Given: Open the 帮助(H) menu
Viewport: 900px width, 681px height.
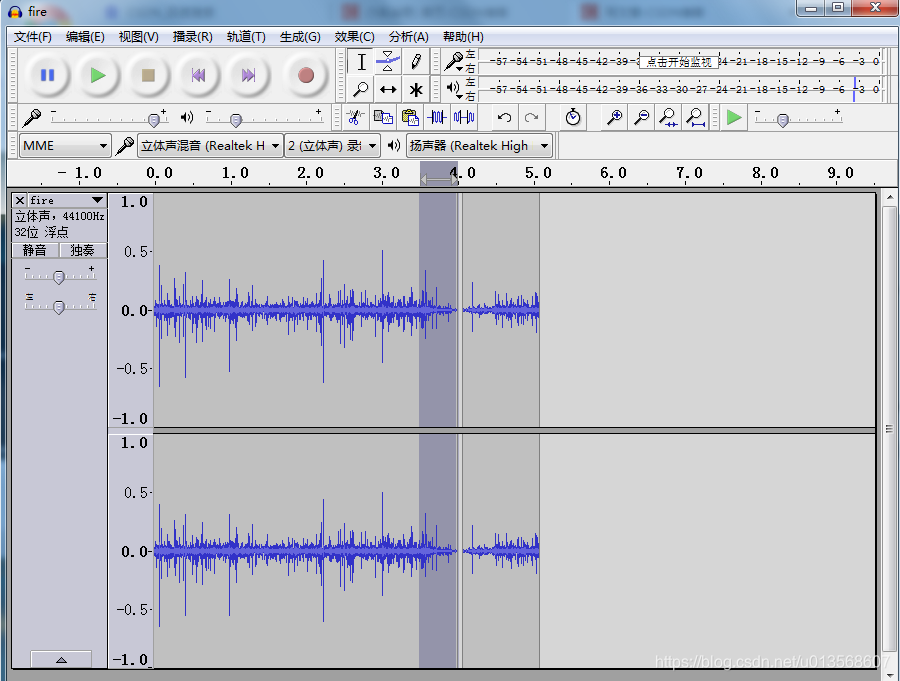Looking at the screenshot, I should click(x=463, y=37).
